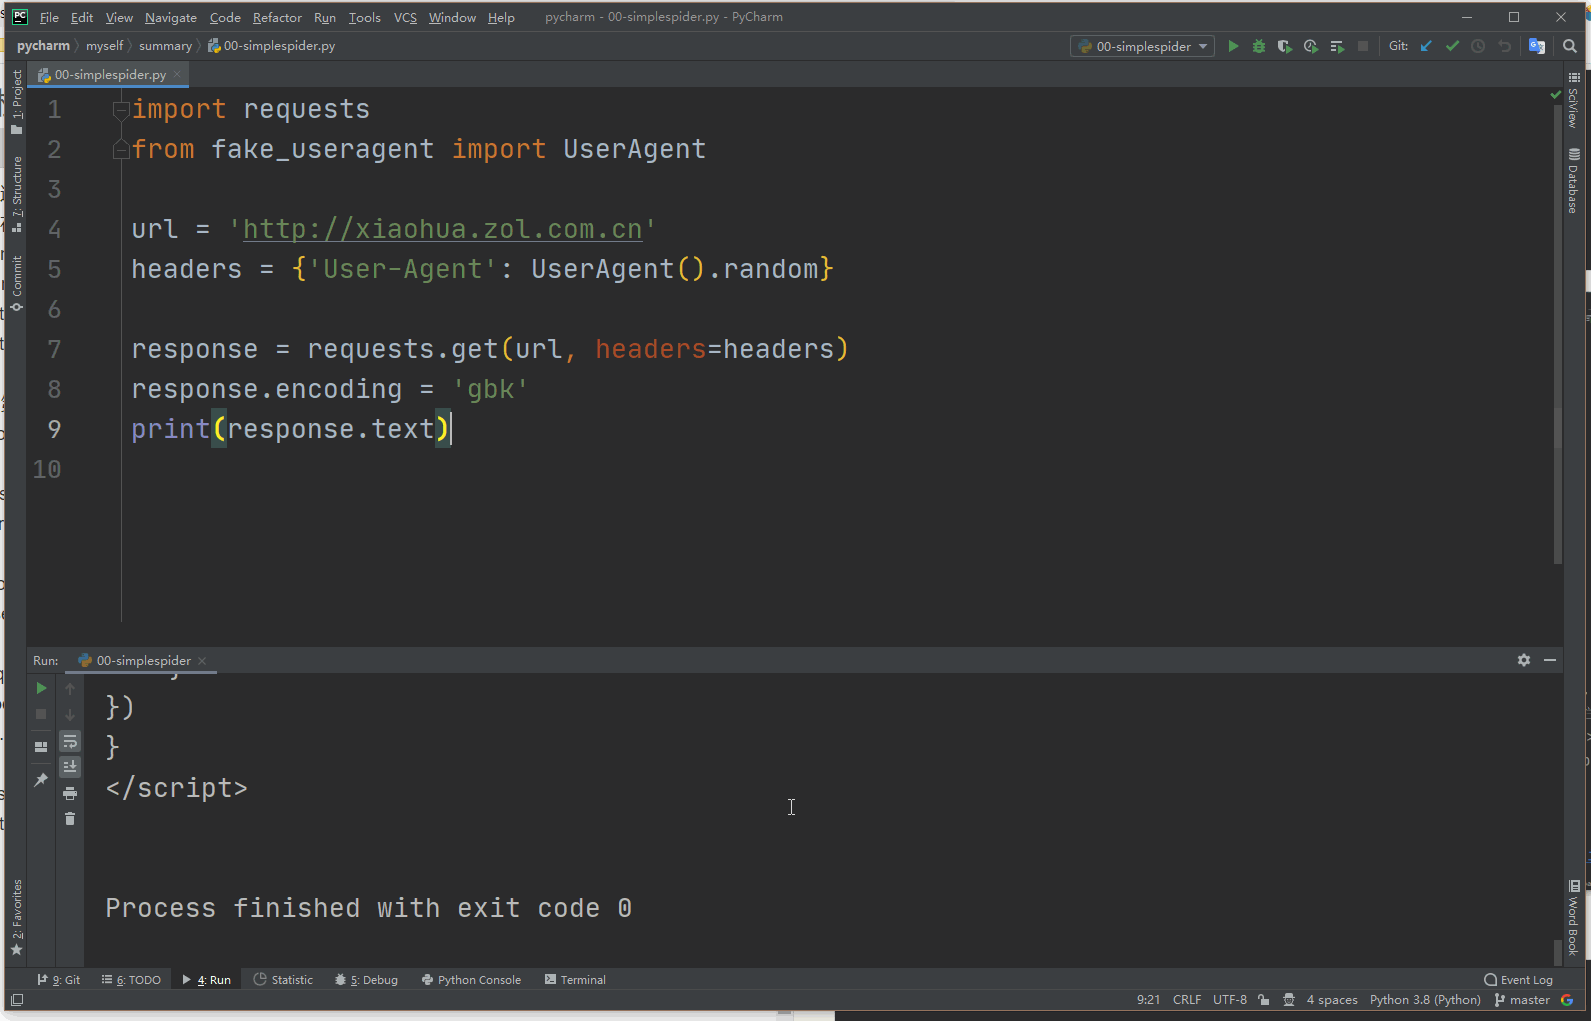
Task: Open the run configuration dropdown 00-simplespider
Action: point(1143,46)
